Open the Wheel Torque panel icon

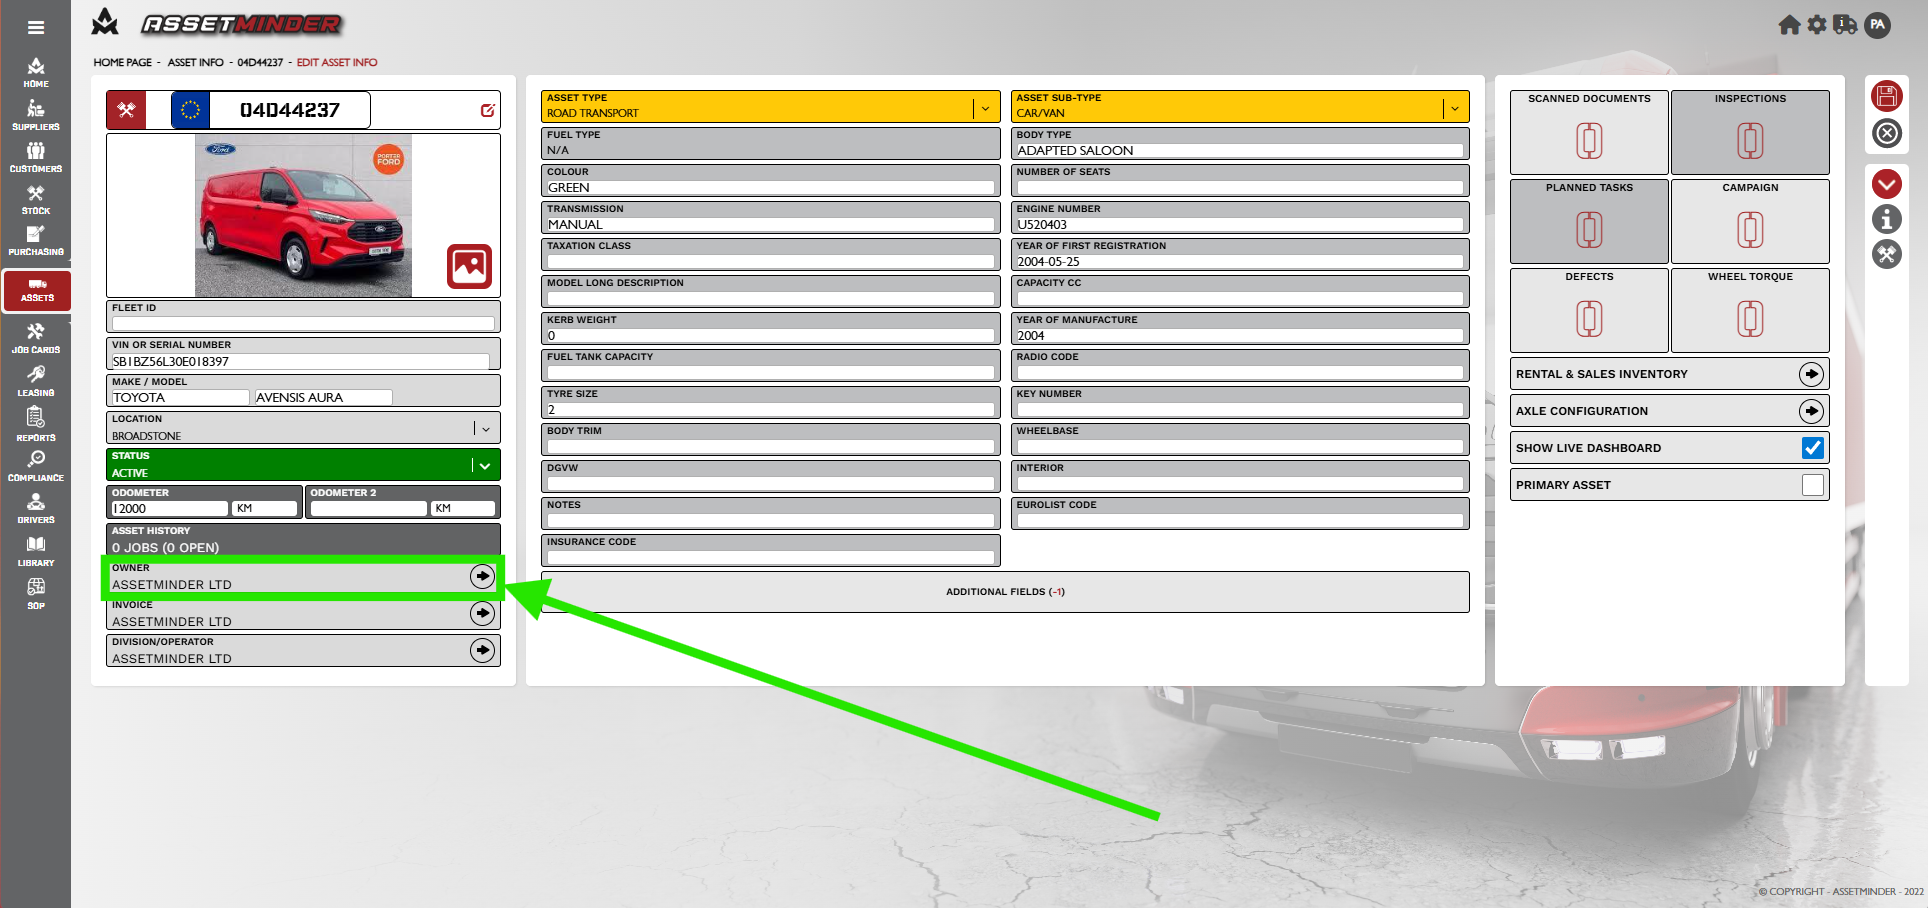1749,319
